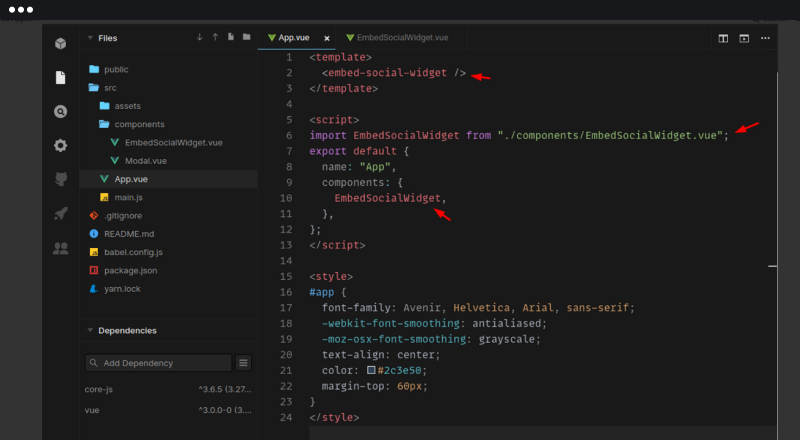
Task: Open Modal.vue in the file tree
Action: [x=168, y=161]
